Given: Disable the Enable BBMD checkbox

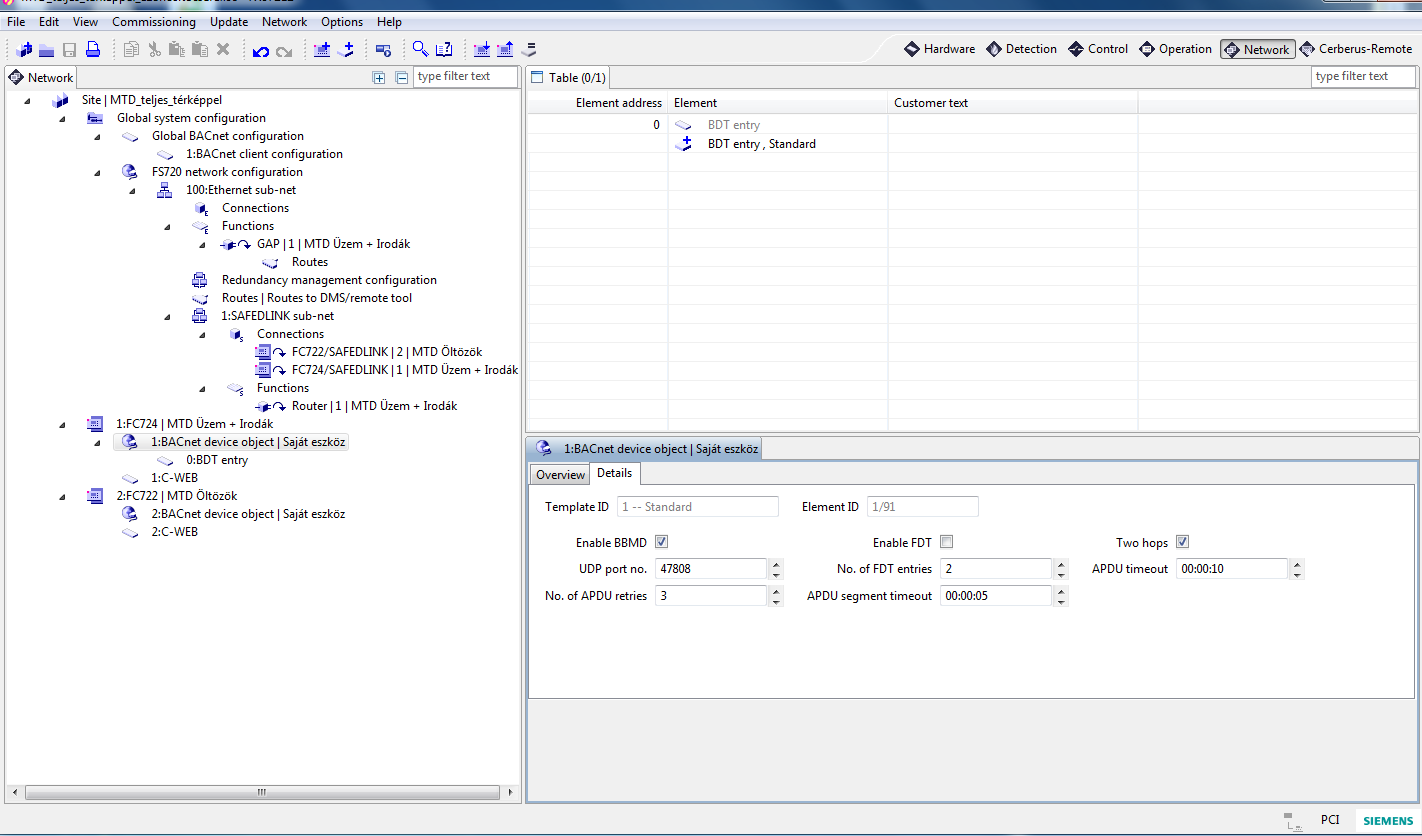Looking at the screenshot, I should (x=661, y=542).
